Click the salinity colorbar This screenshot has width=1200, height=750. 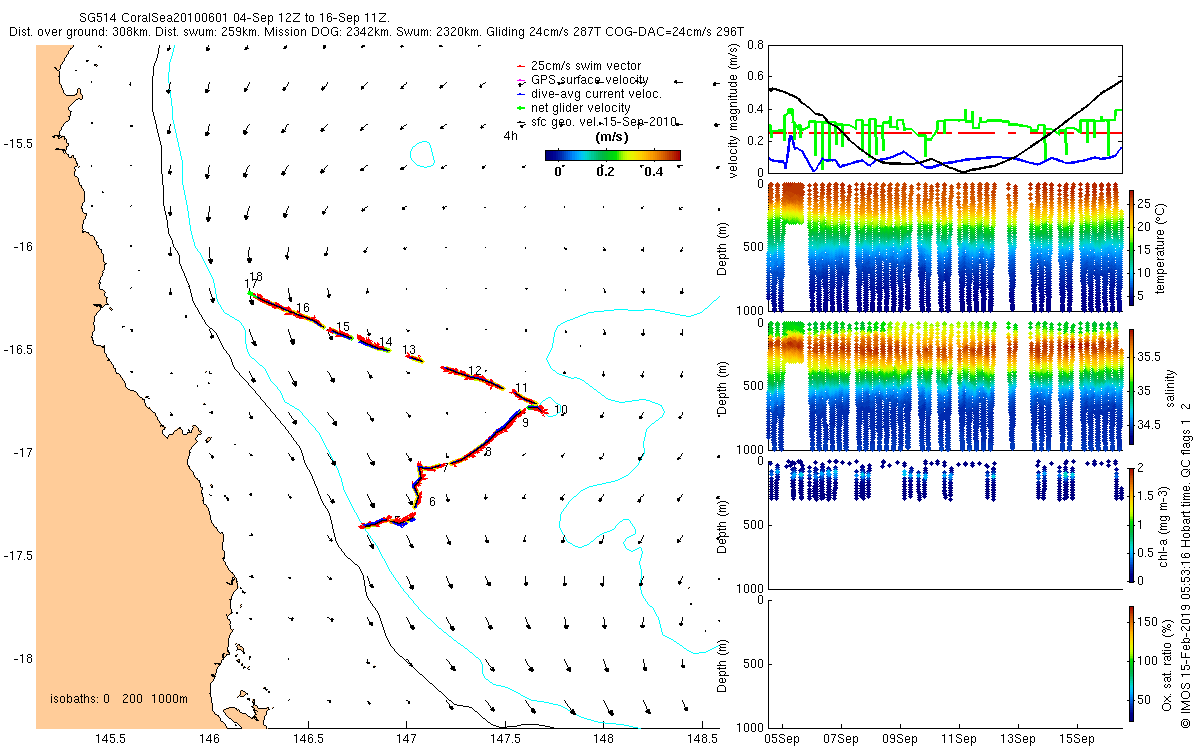1131,389
